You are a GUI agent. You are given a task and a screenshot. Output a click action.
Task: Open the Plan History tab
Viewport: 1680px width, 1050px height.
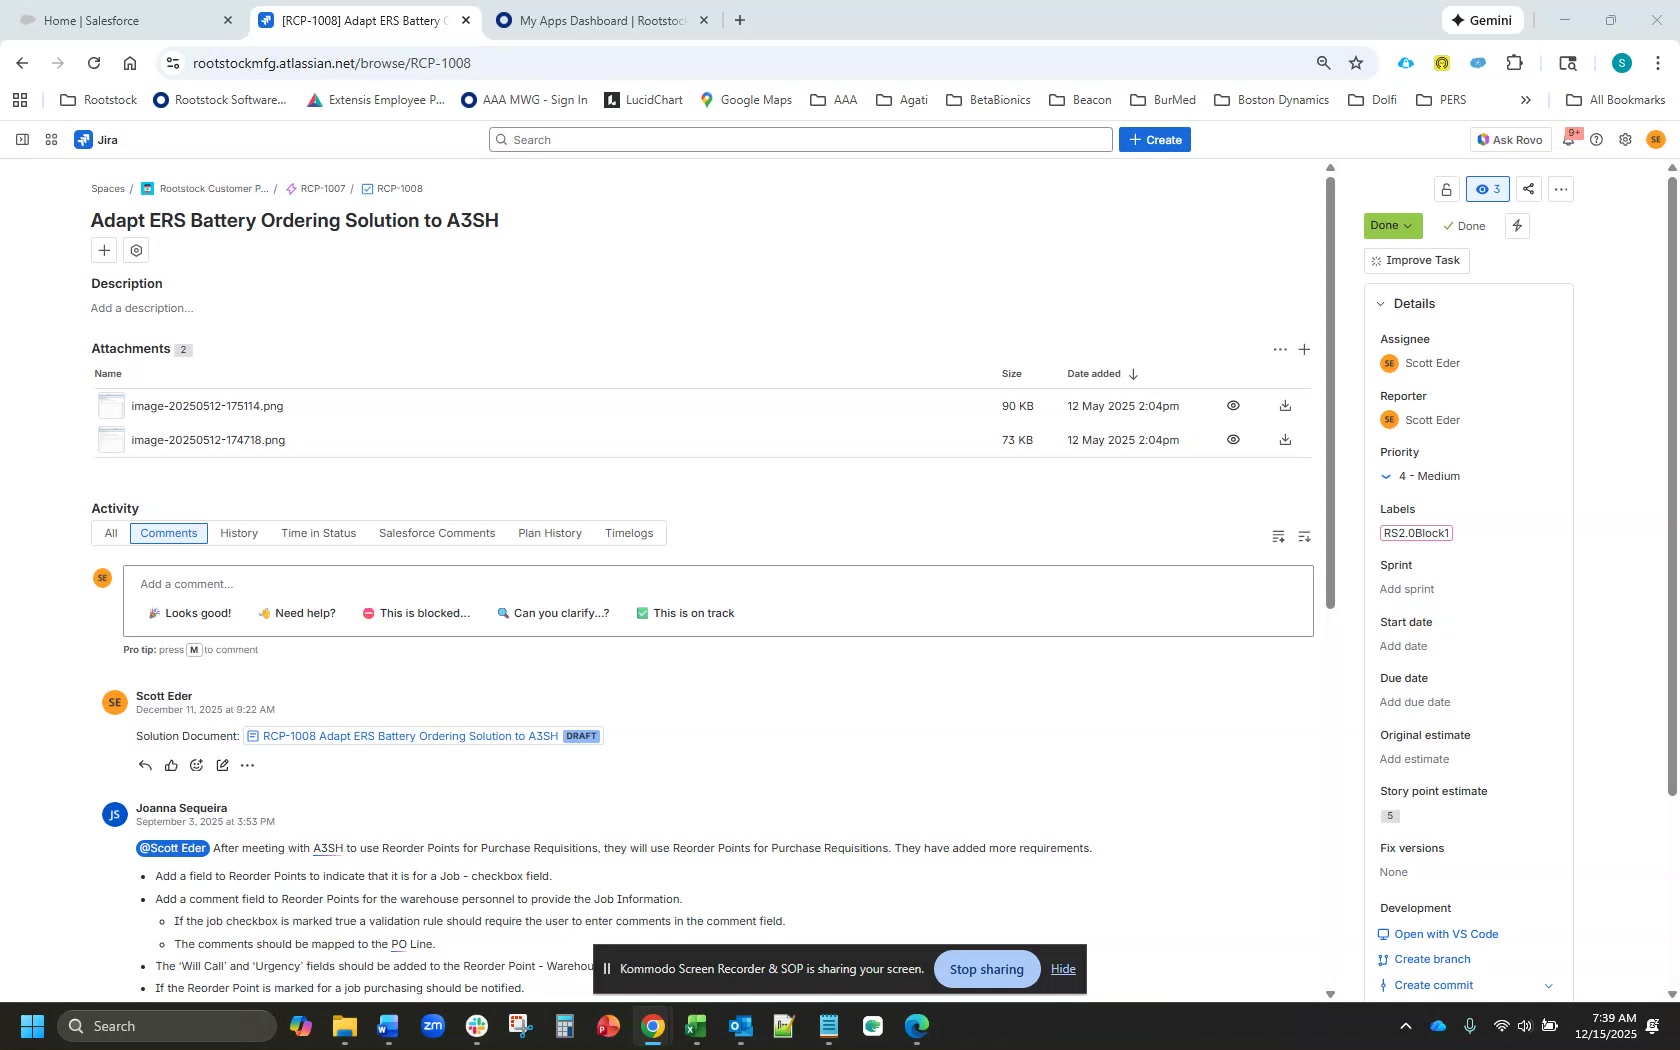tap(550, 534)
